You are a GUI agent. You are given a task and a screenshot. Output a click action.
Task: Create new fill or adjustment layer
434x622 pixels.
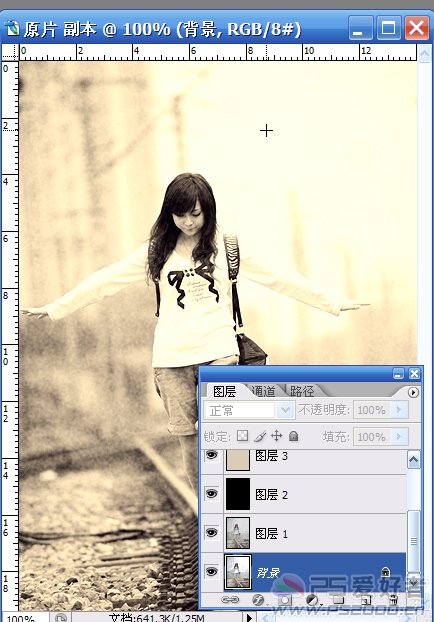[312, 599]
